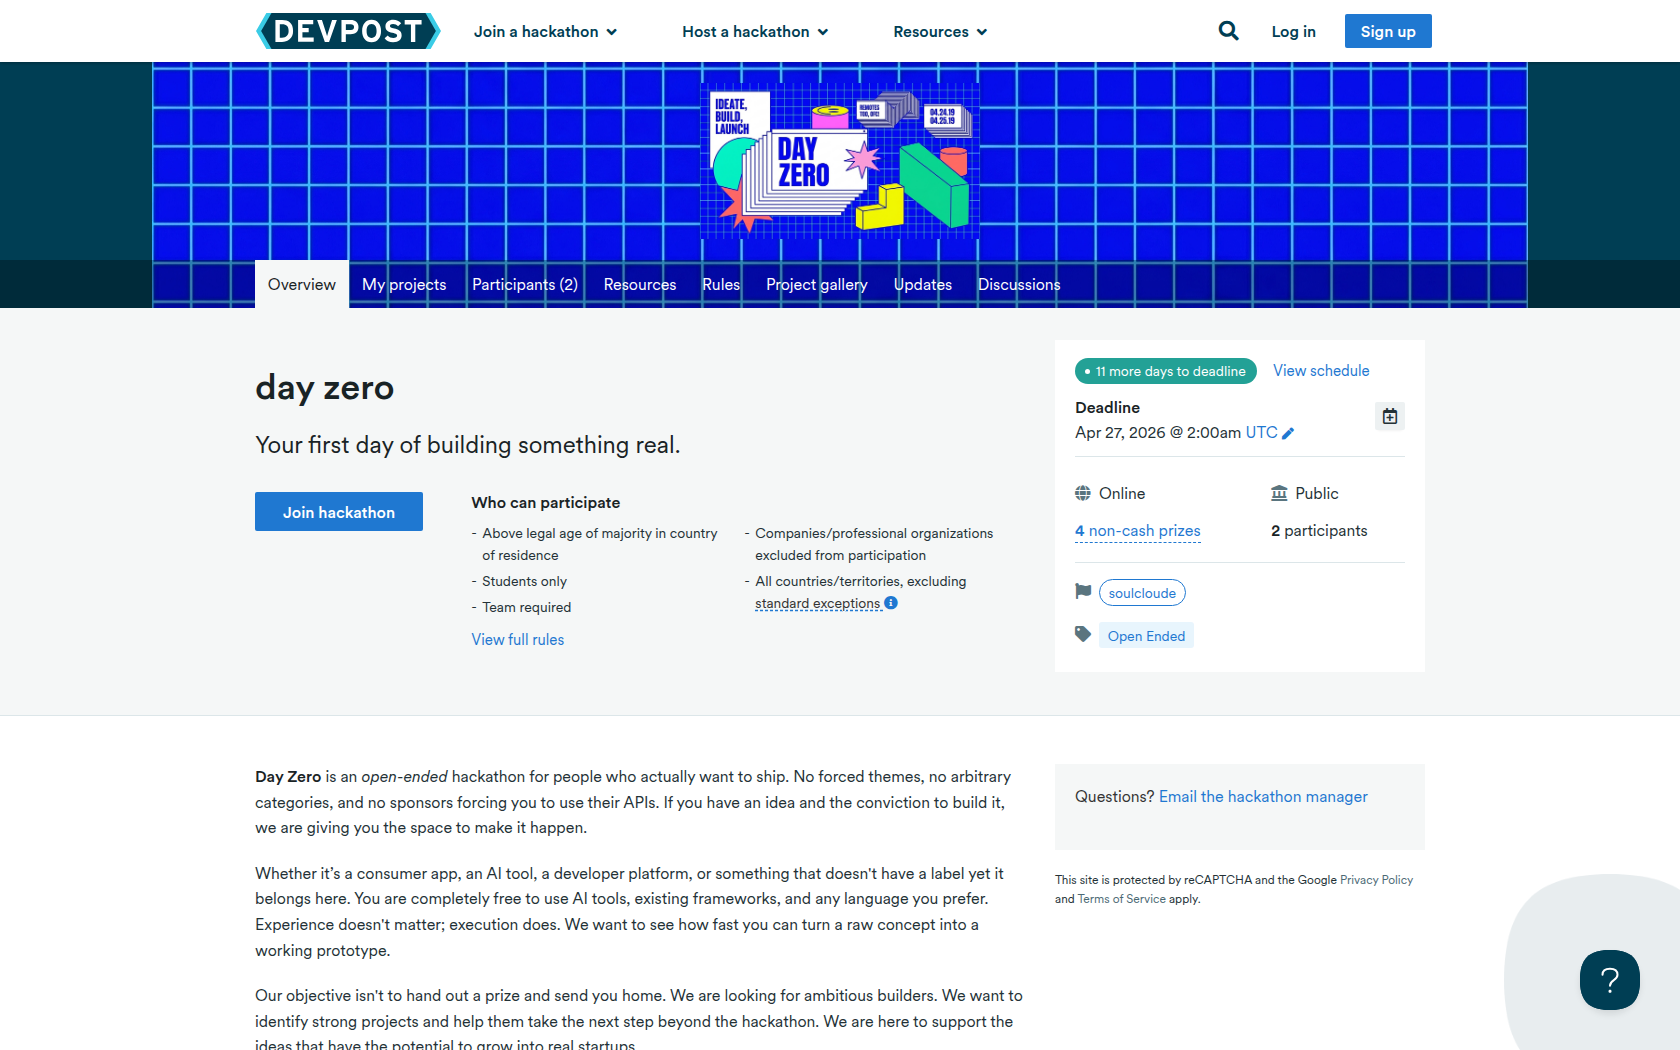This screenshot has height=1050, width=1680.
Task: Open the Project gallery tab
Action: point(816,285)
